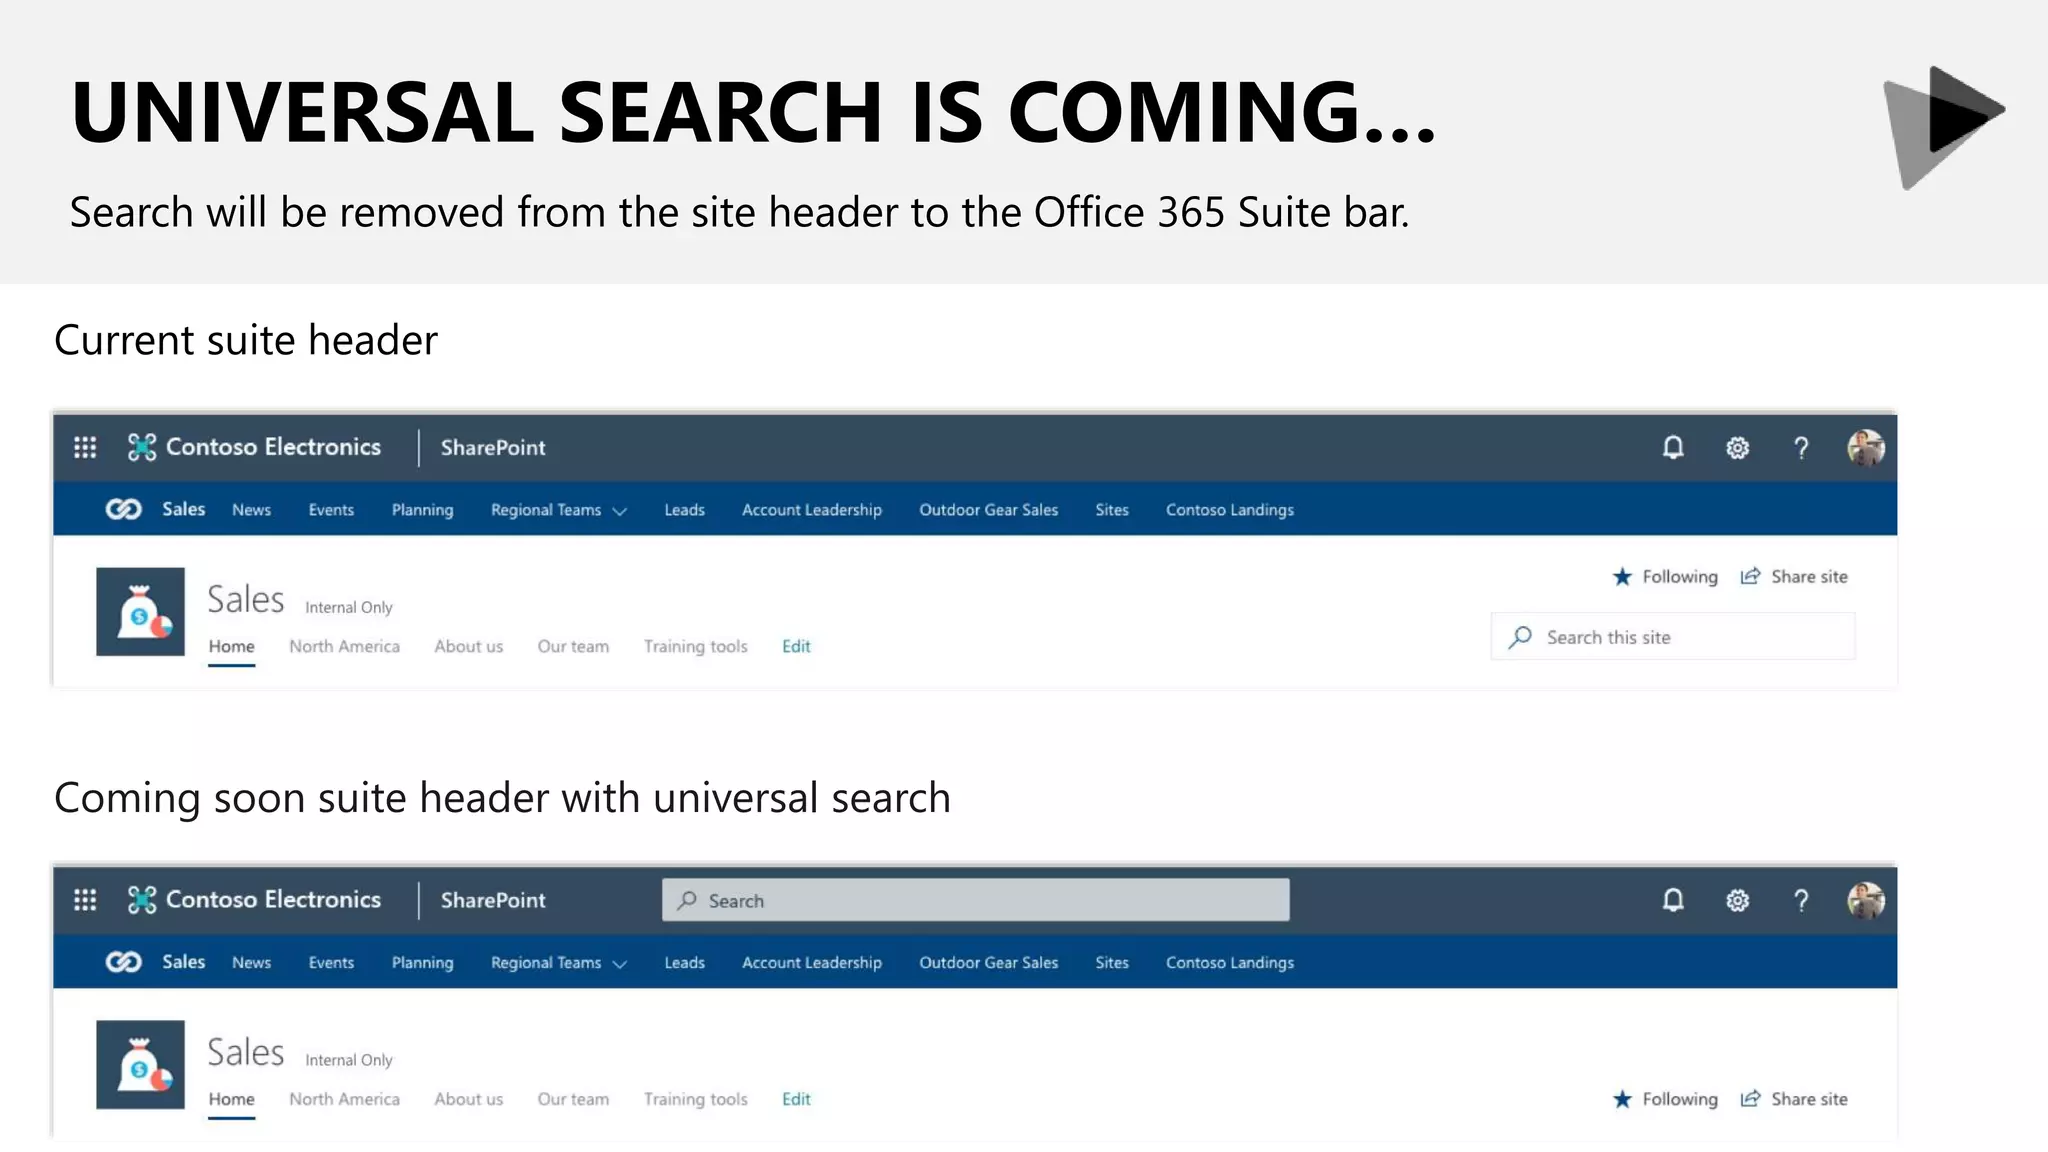Click Sales hub name in current hub navigation
The width and height of the screenshot is (2048, 1152).
tap(183, 509)
